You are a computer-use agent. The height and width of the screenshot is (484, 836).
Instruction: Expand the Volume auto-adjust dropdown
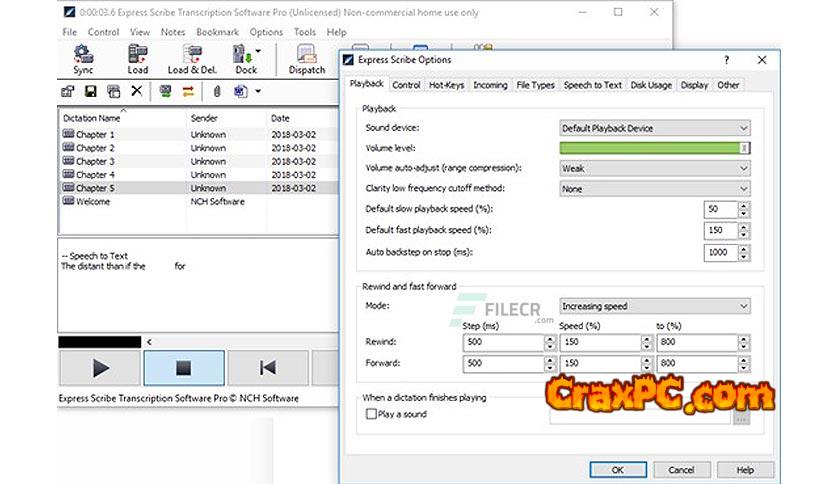pos(654,168)
